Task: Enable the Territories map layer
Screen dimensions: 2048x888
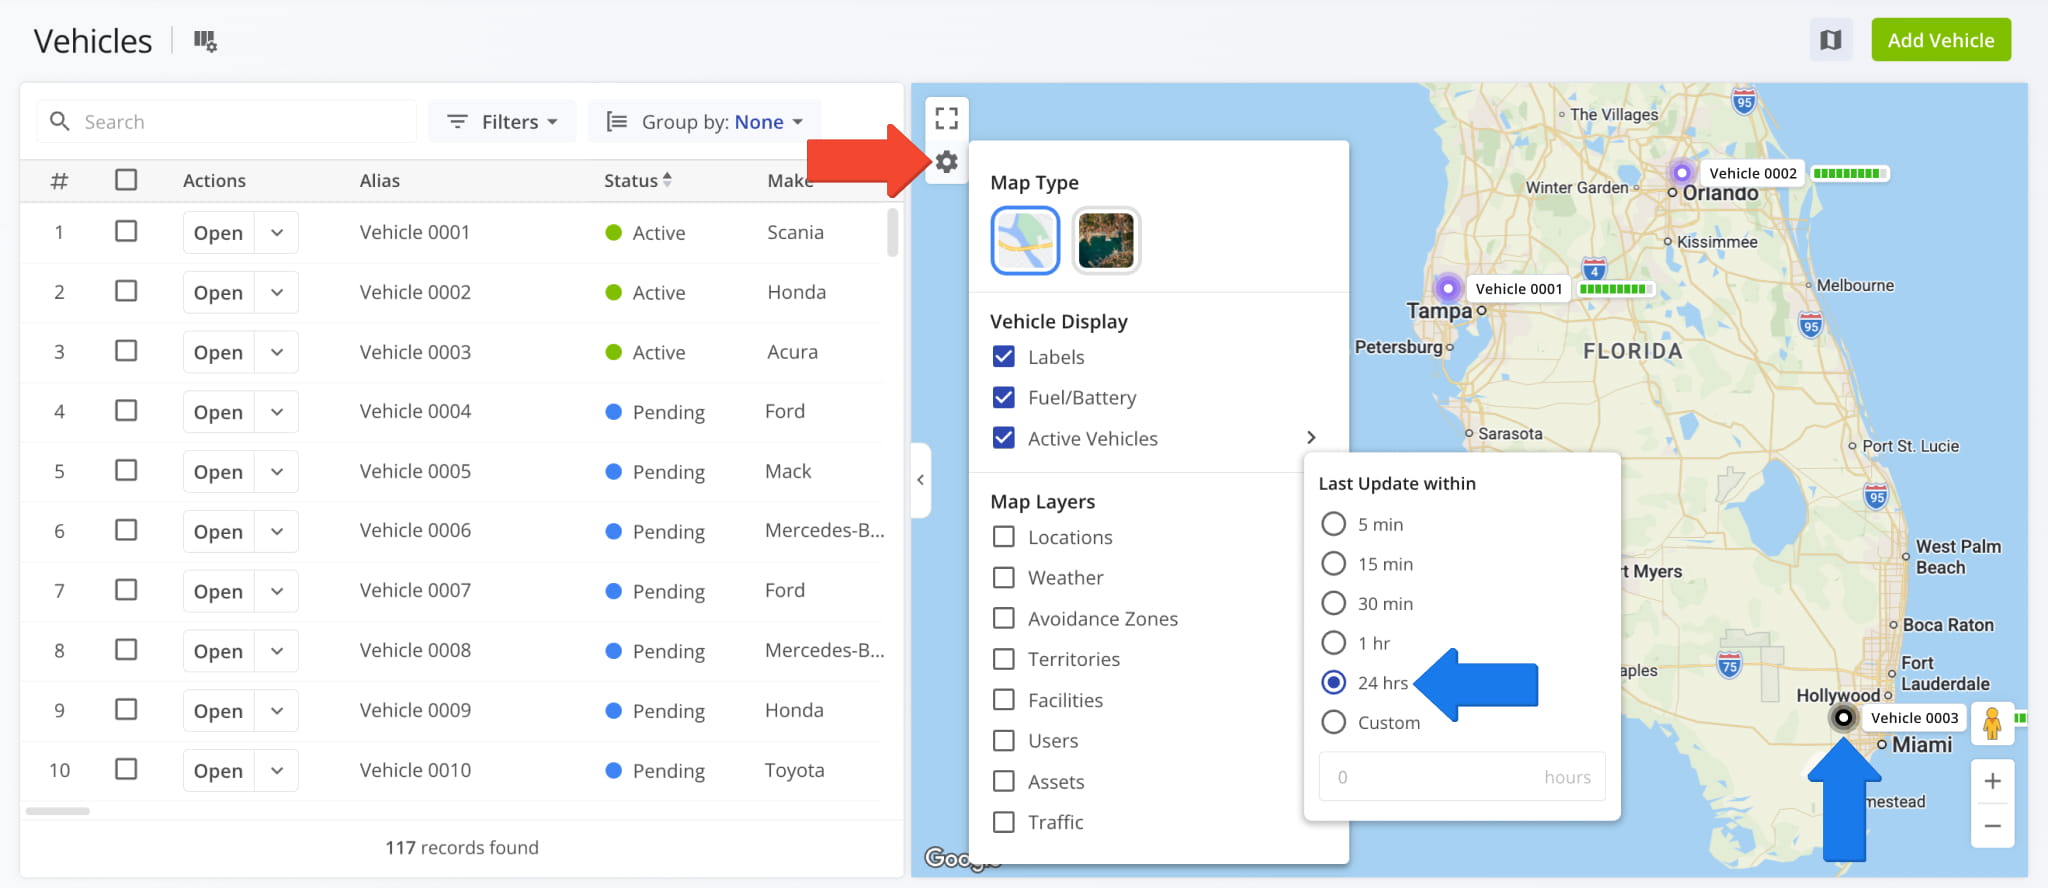Action: click(1004, 659)
